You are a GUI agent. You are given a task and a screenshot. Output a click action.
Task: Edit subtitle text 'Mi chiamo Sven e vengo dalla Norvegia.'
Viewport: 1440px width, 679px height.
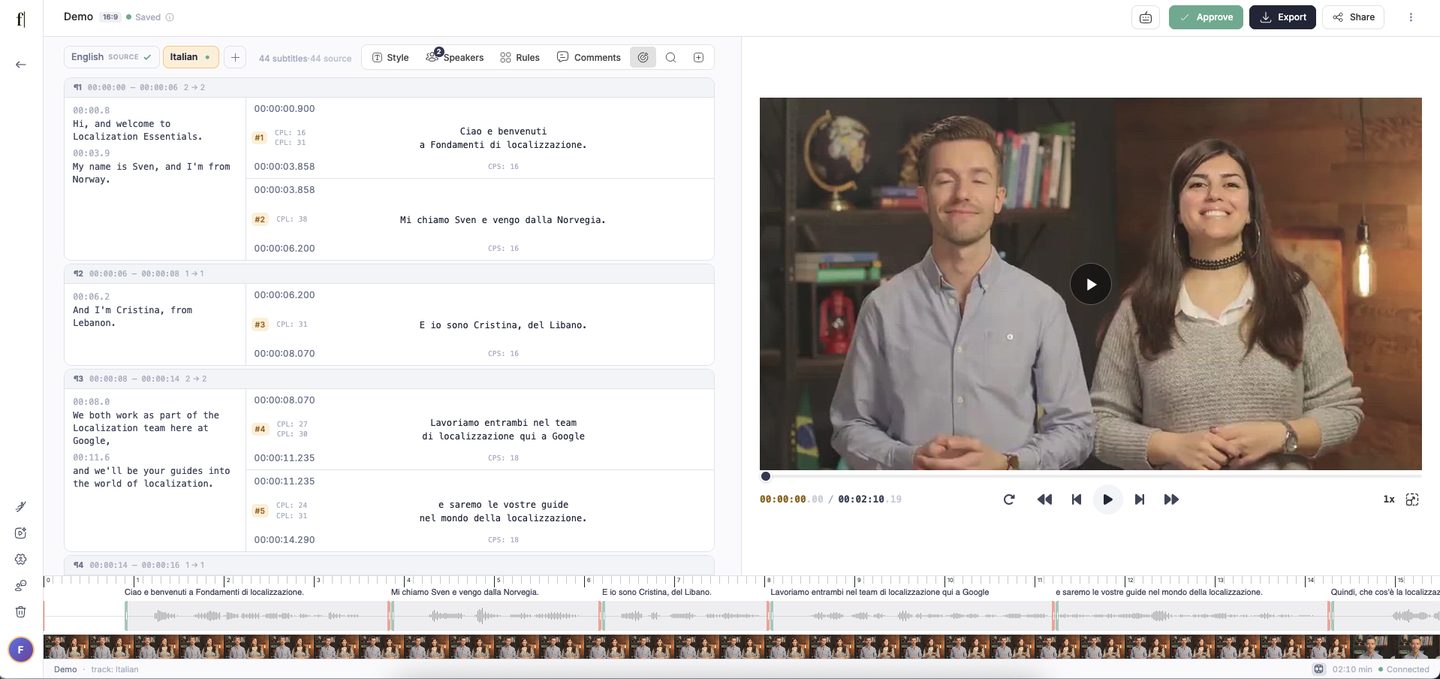pyautogui.click(x=503, y=220)
